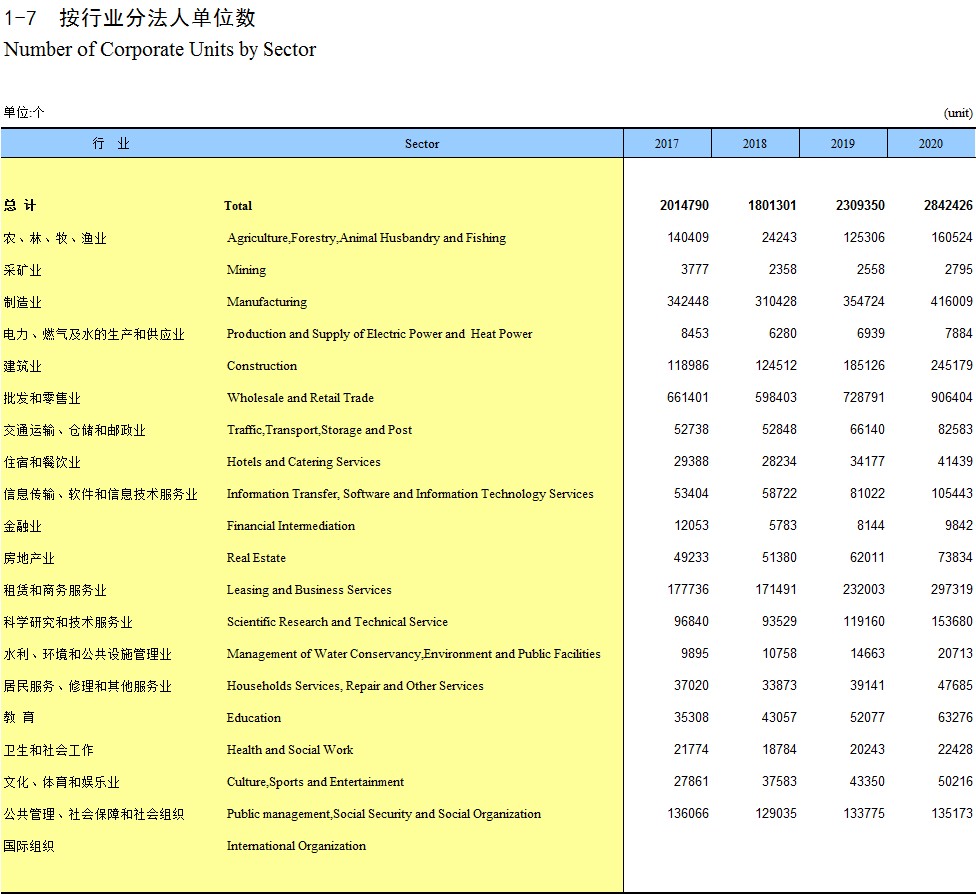Select the Mining sector label

pyautogui.click(x=246, y=270)
